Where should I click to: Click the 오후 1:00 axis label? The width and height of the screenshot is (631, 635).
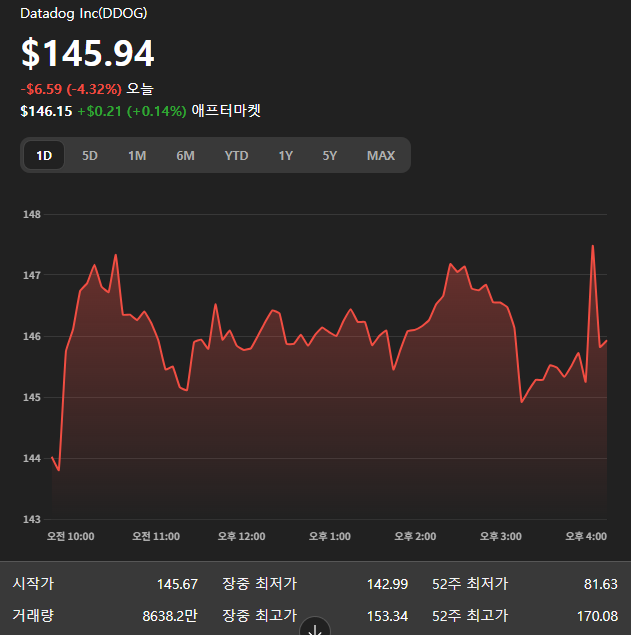tap(330, 536)
